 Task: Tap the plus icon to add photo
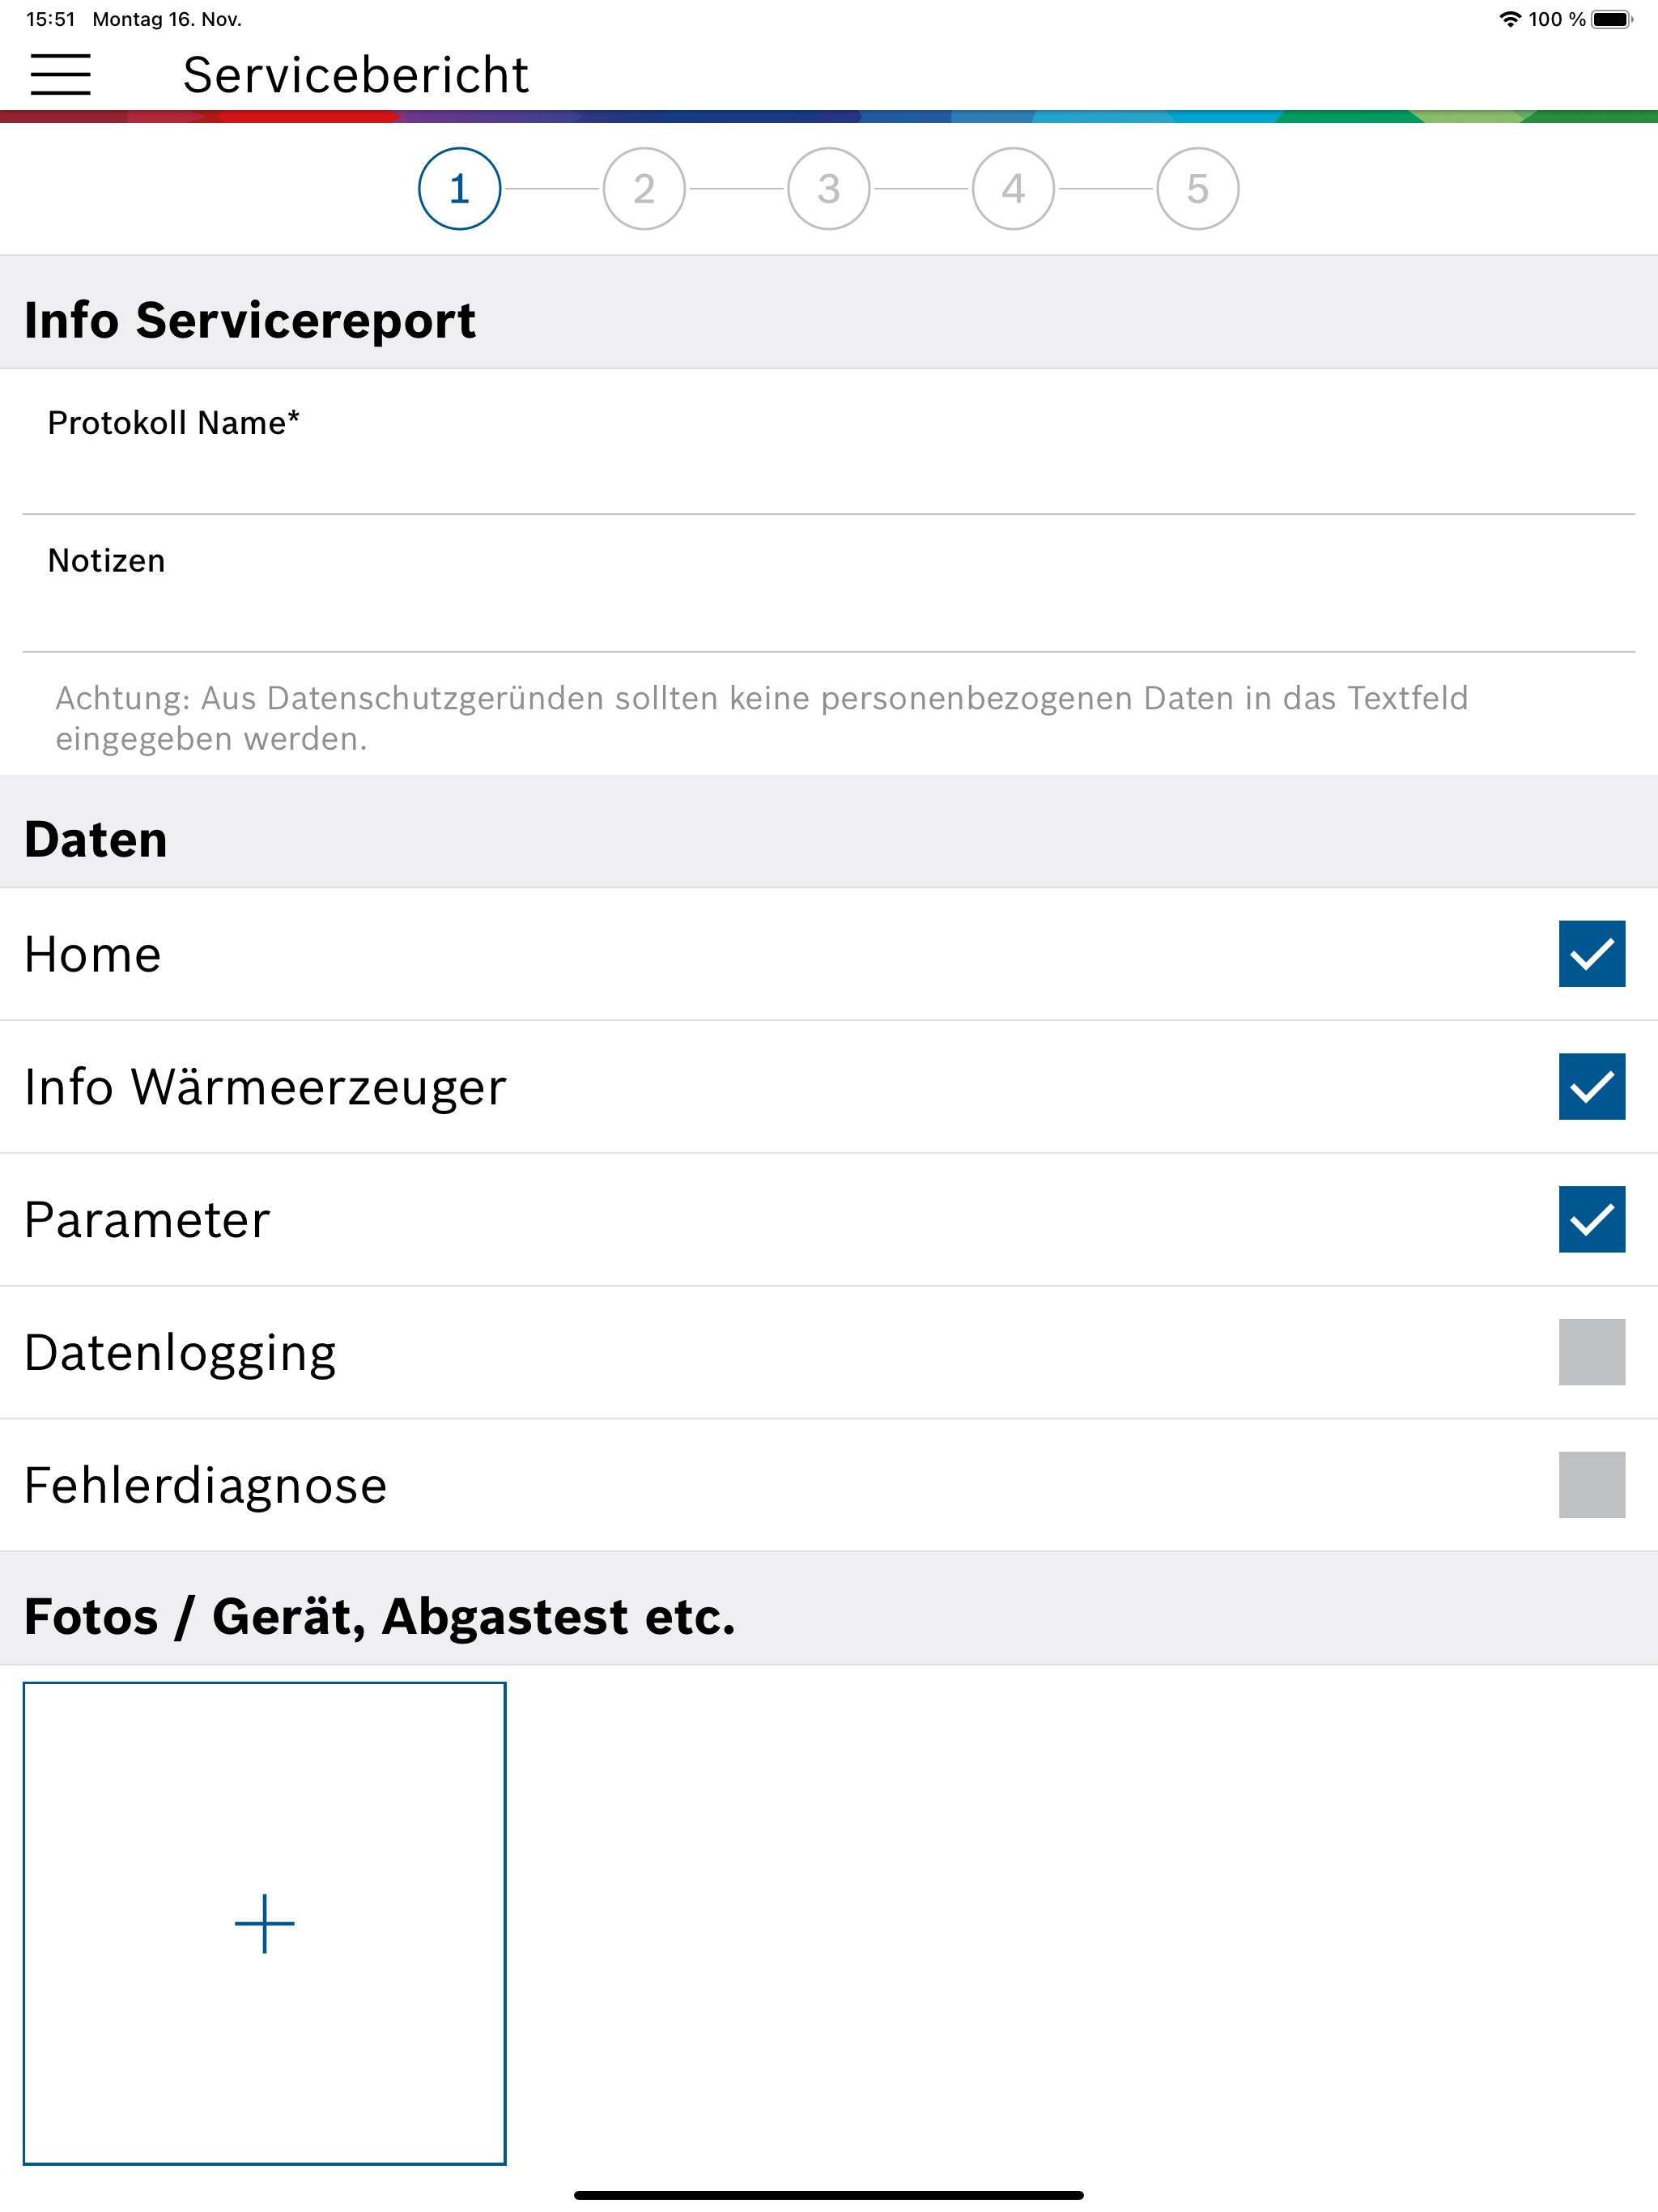coord(264,1922)
